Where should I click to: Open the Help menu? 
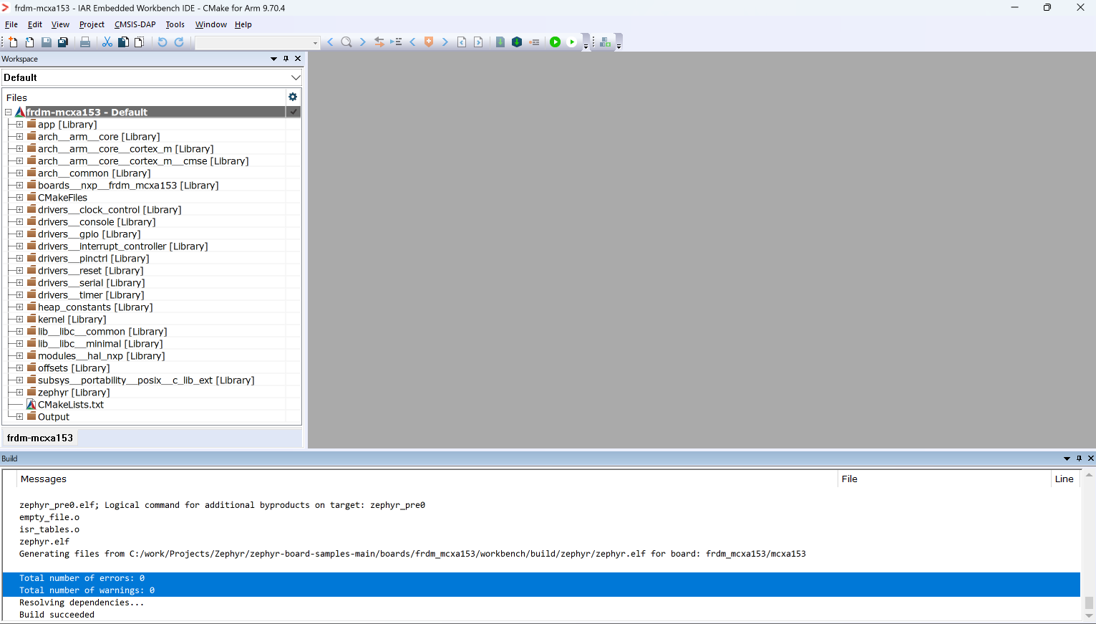pyautogui.click(x=243, y=24)
